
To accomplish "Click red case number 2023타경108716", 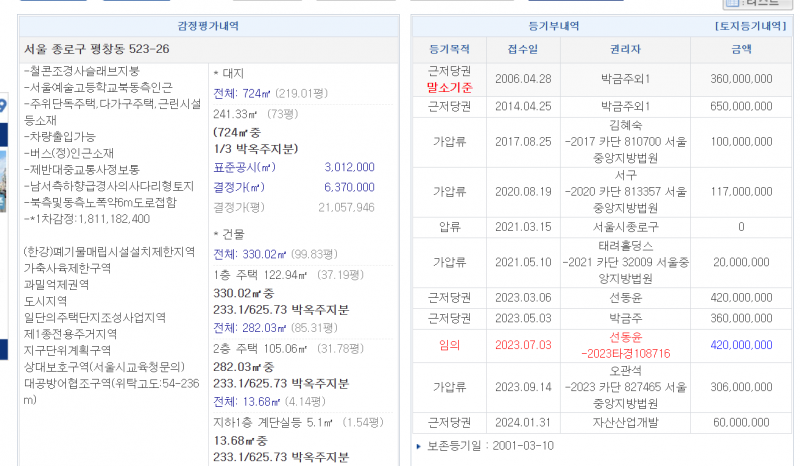I will [x=625, y=353].
